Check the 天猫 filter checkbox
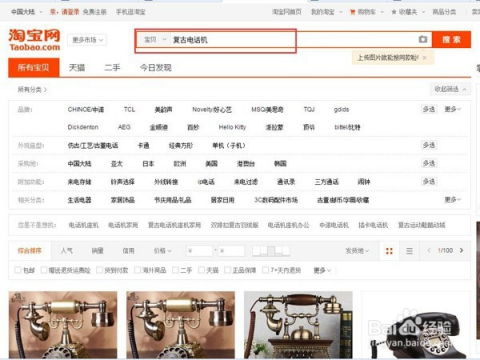480x360 pixels. (x=201, y=270)
